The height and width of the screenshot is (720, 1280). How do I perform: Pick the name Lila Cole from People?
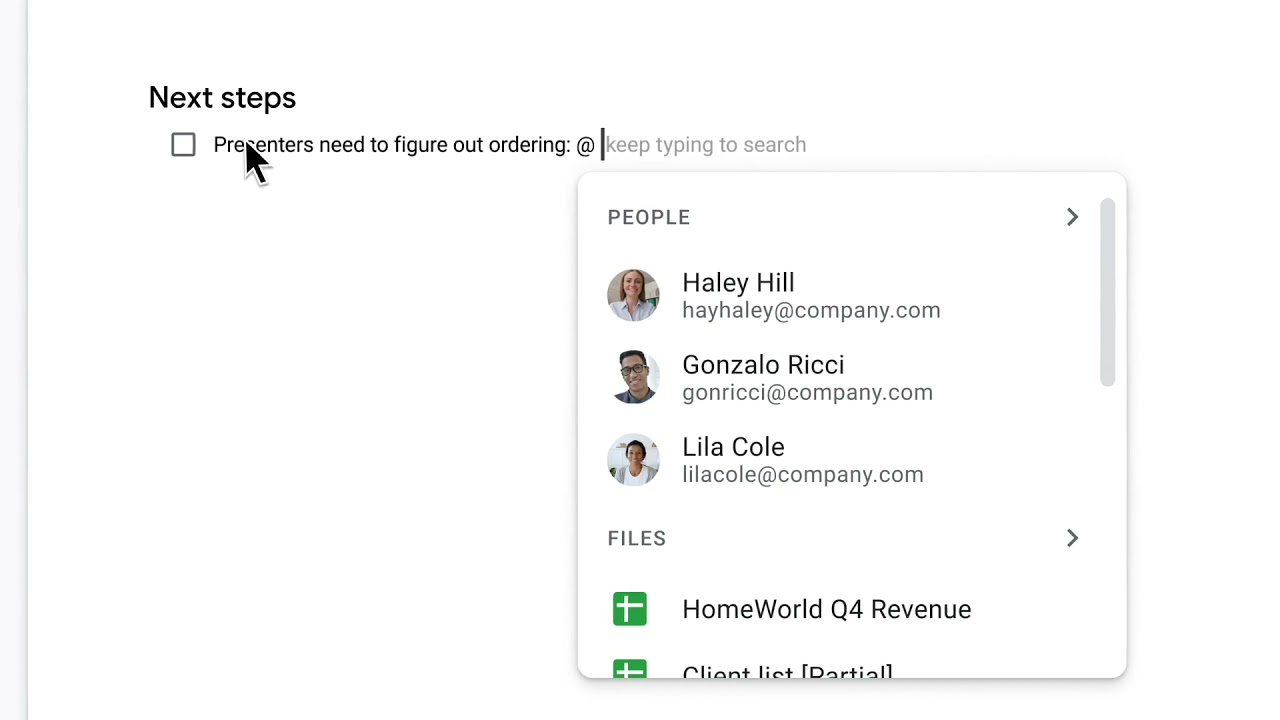coord(733,447)
